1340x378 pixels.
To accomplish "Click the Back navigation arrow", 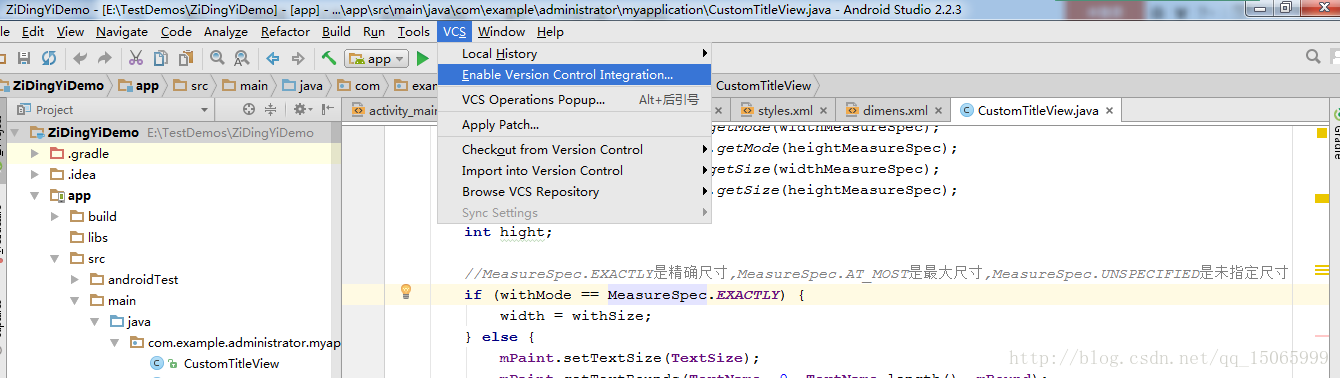I will [272, 58].
